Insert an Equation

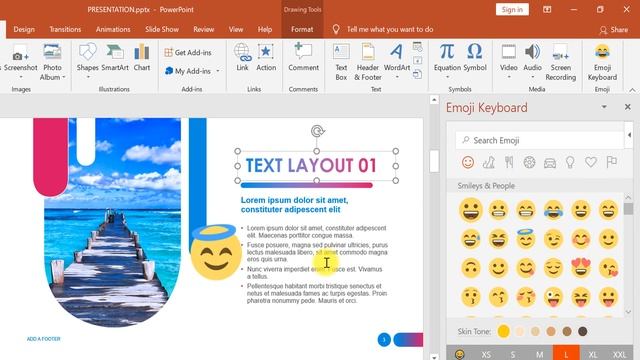[x=447, y=61]
